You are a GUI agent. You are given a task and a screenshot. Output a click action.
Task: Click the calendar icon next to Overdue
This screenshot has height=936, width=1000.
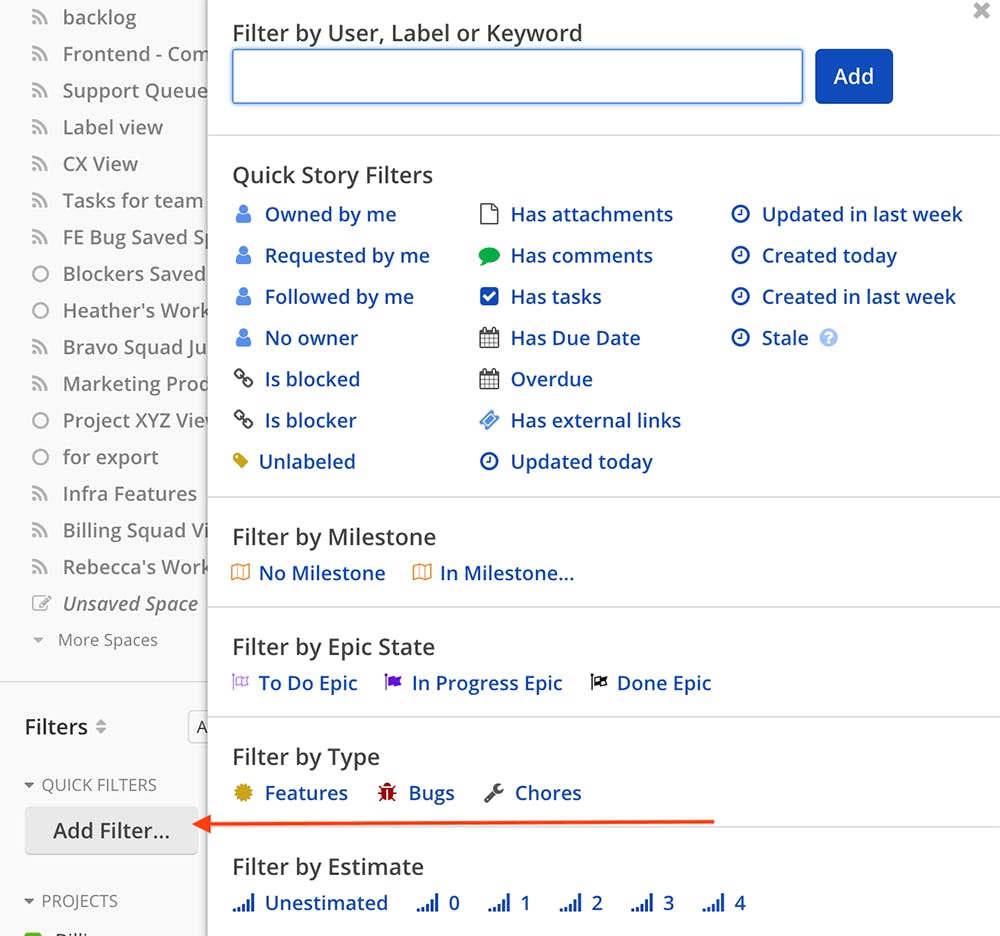pyautogui.click(x=489, y=379)
